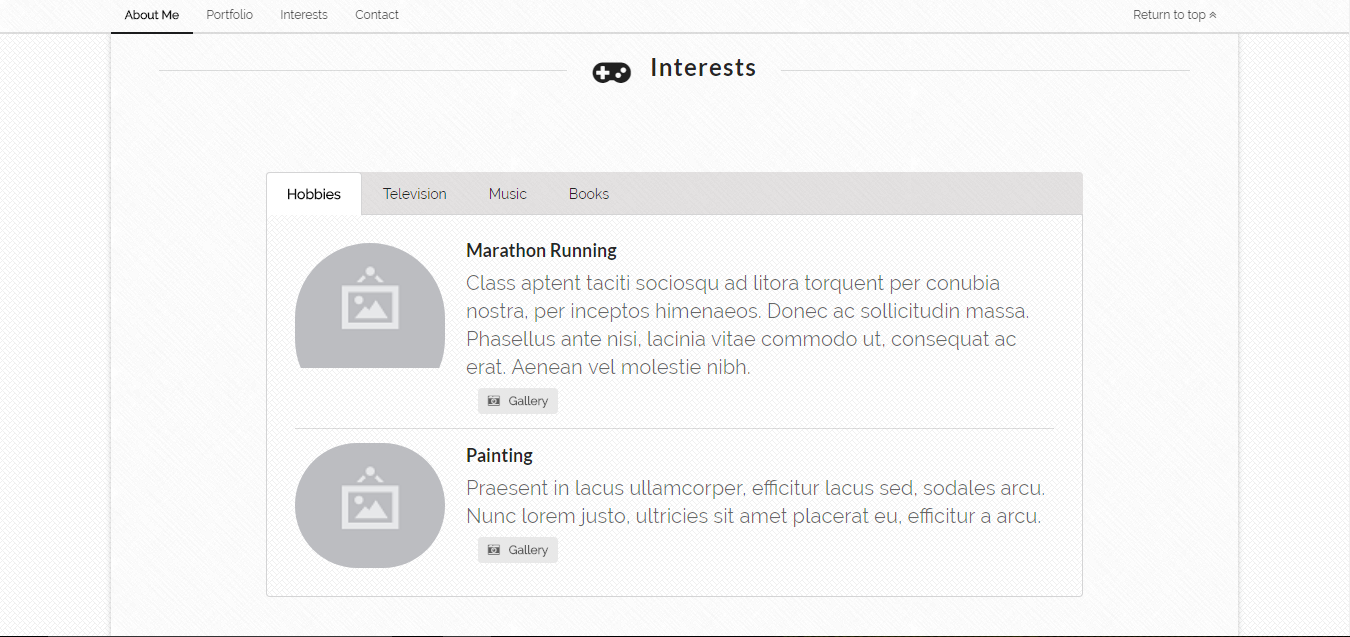Navigate to the Contact section
The height and width of the screenshot is (637, 1350).
(376, 15)
